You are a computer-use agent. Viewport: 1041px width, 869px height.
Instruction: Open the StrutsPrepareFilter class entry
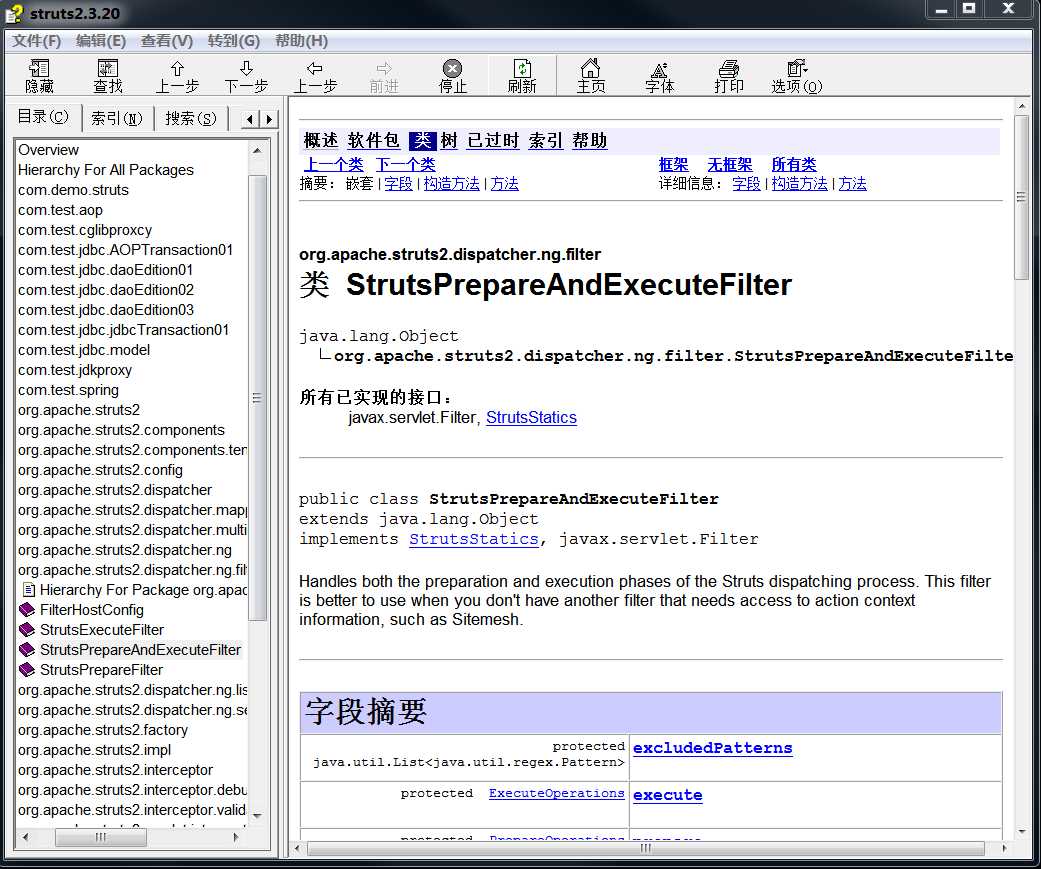(x=101, y=669)
